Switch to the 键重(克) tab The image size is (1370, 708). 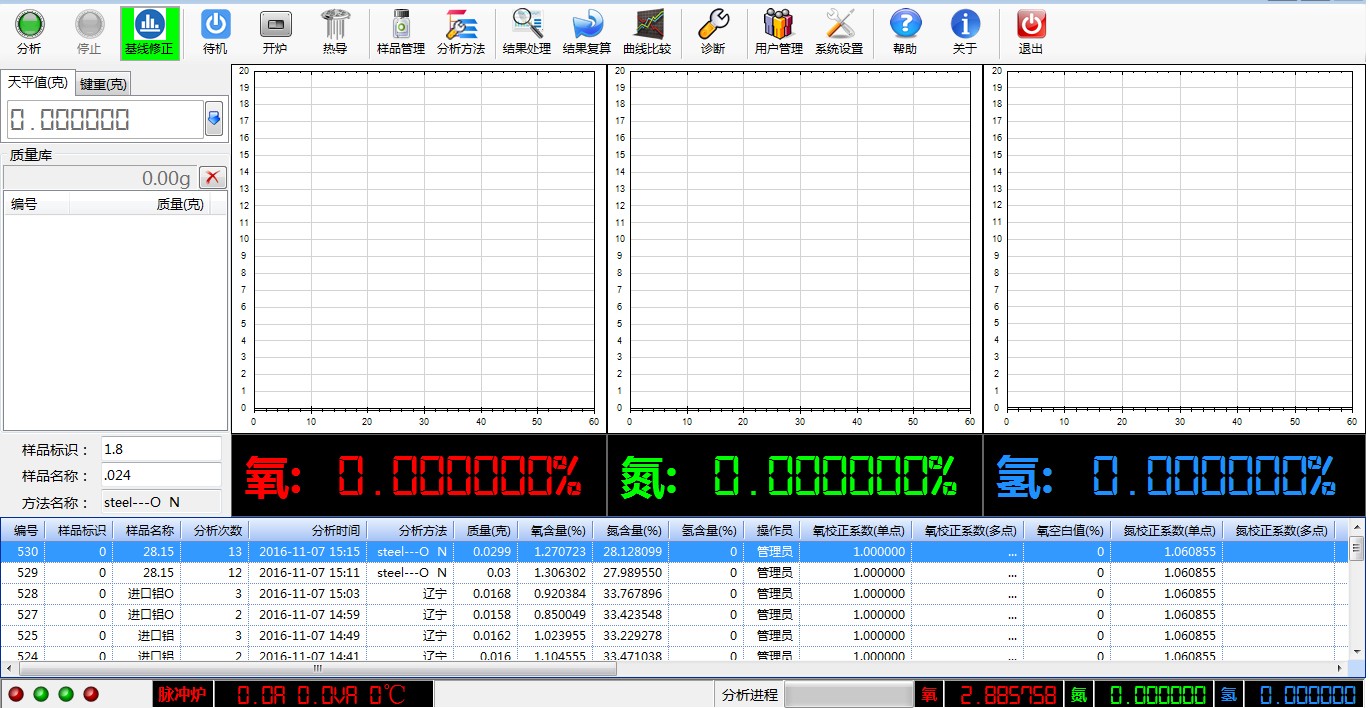pos(104,85)
